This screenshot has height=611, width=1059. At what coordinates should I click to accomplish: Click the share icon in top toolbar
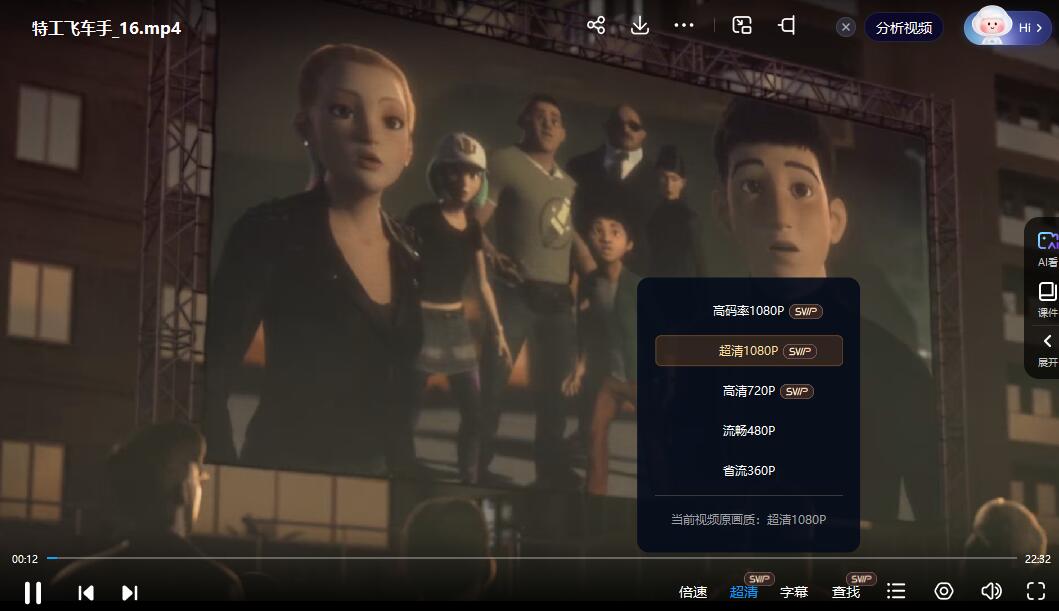click(x=596, y=26)
